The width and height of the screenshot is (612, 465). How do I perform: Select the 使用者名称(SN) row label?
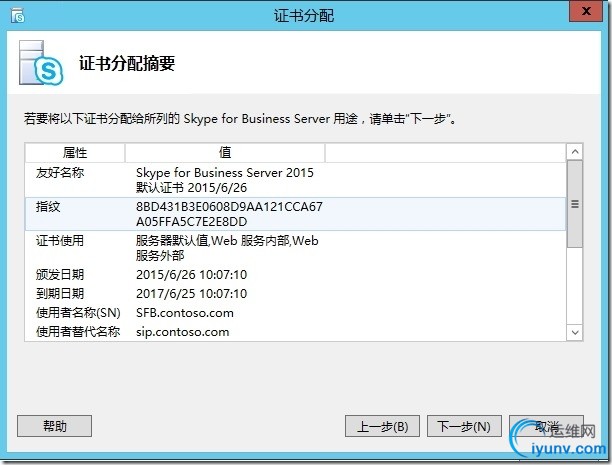click(78, 312)
